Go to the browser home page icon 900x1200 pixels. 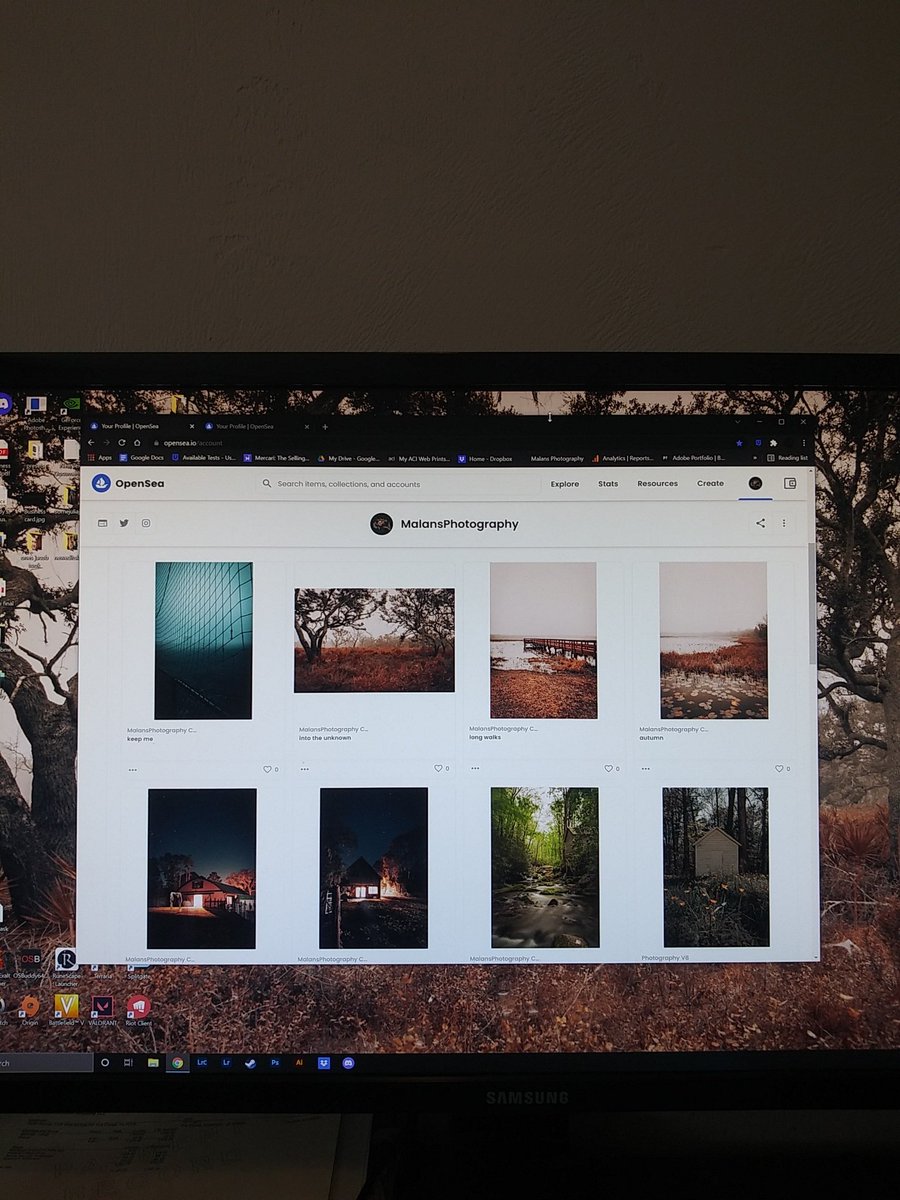coord(136,442)
